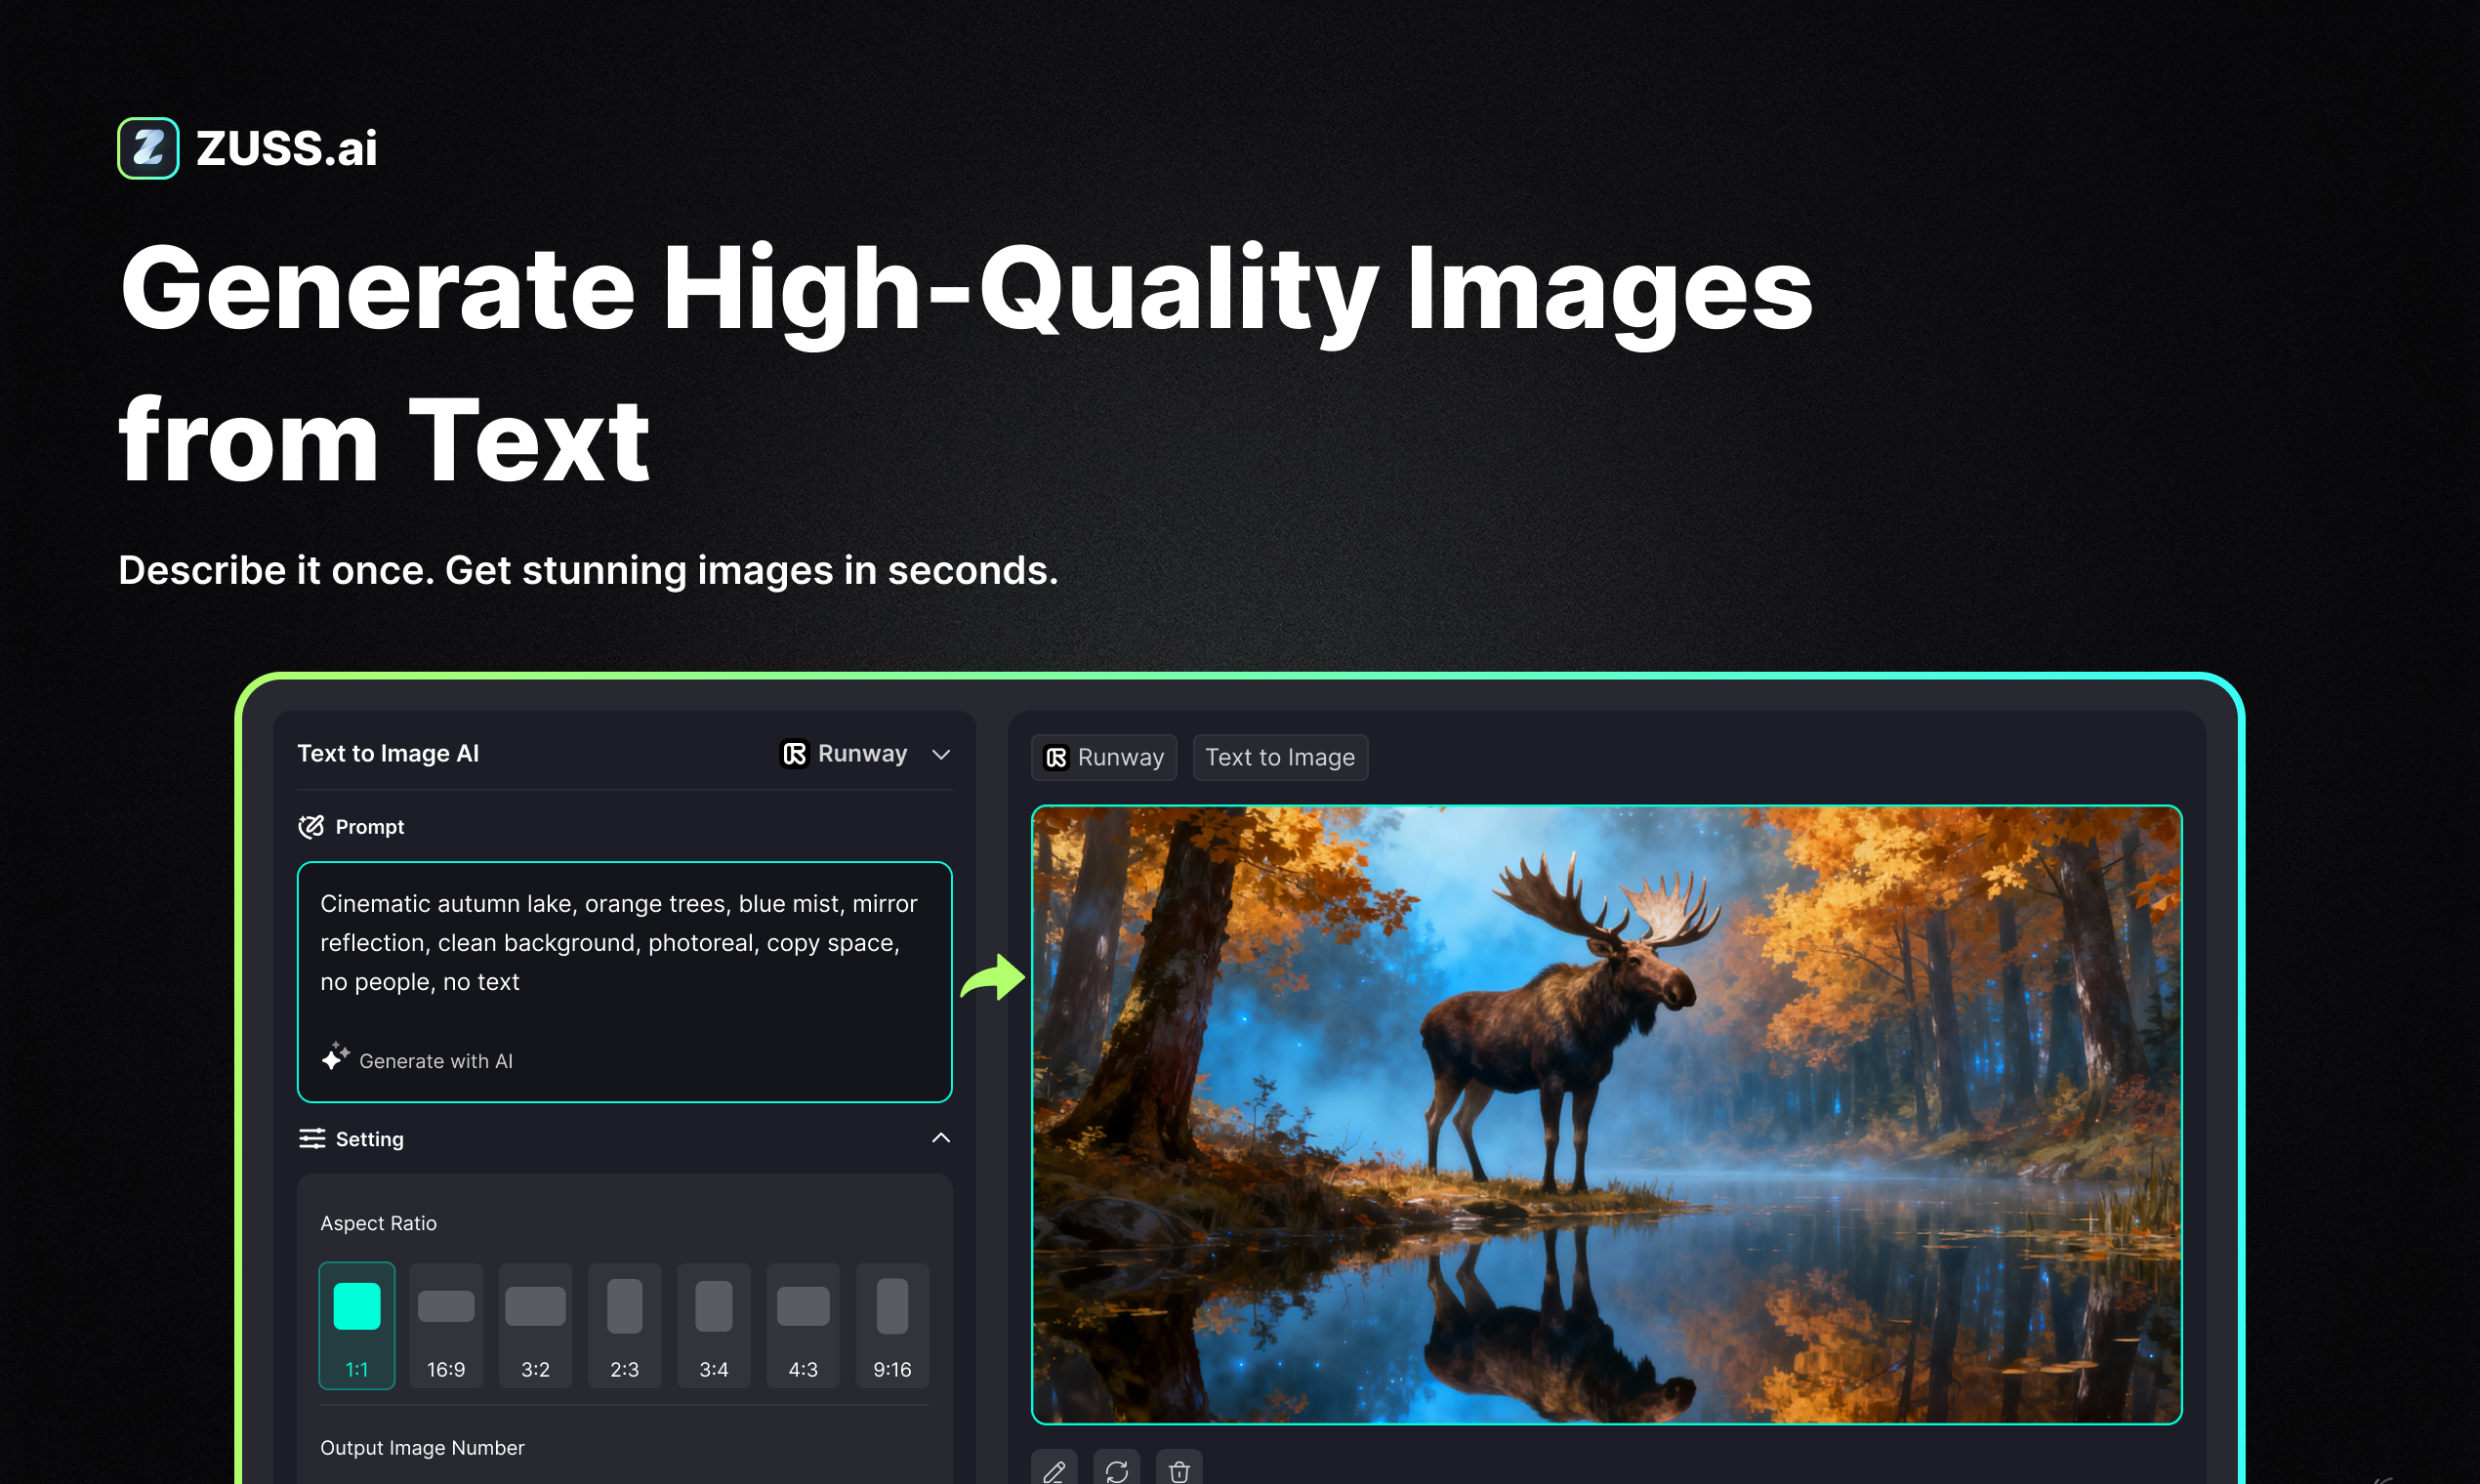The height and width of the screenshot is (1484, 2480).
Task: Switch aspect ratio to 3:4
Action: (713, 1326)
